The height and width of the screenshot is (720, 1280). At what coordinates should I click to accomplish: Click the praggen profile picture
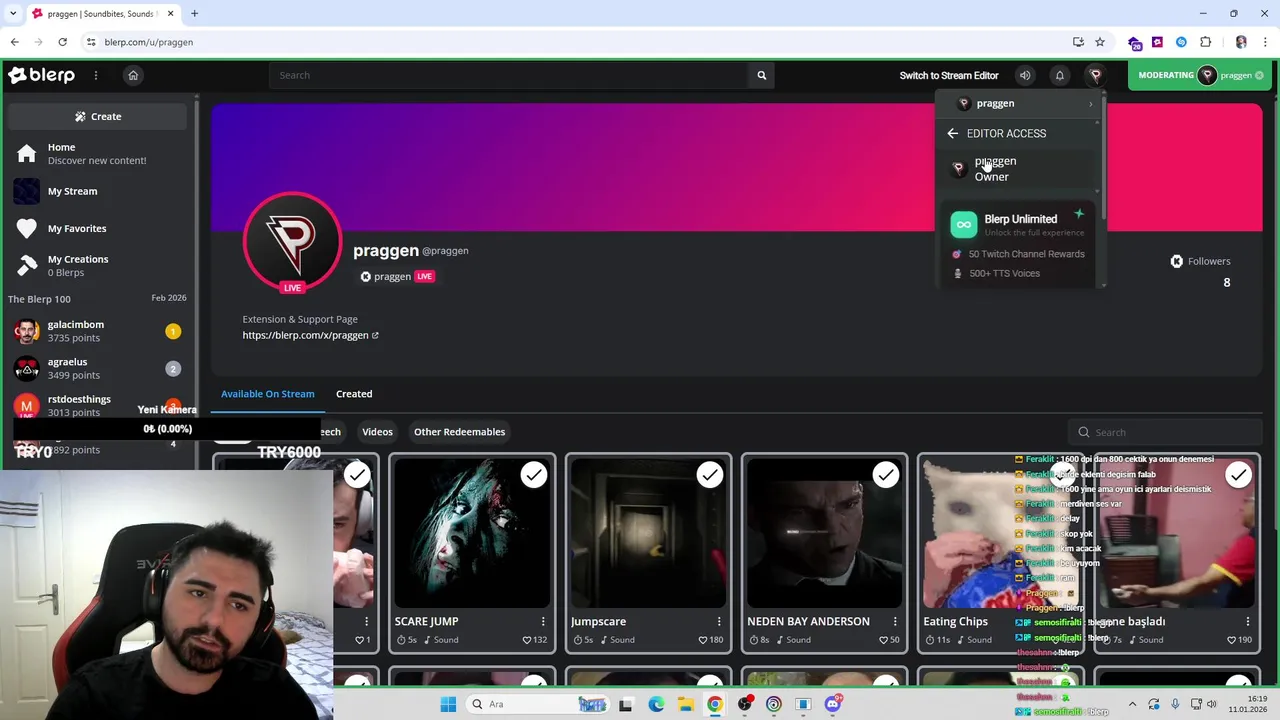point(292,242)
